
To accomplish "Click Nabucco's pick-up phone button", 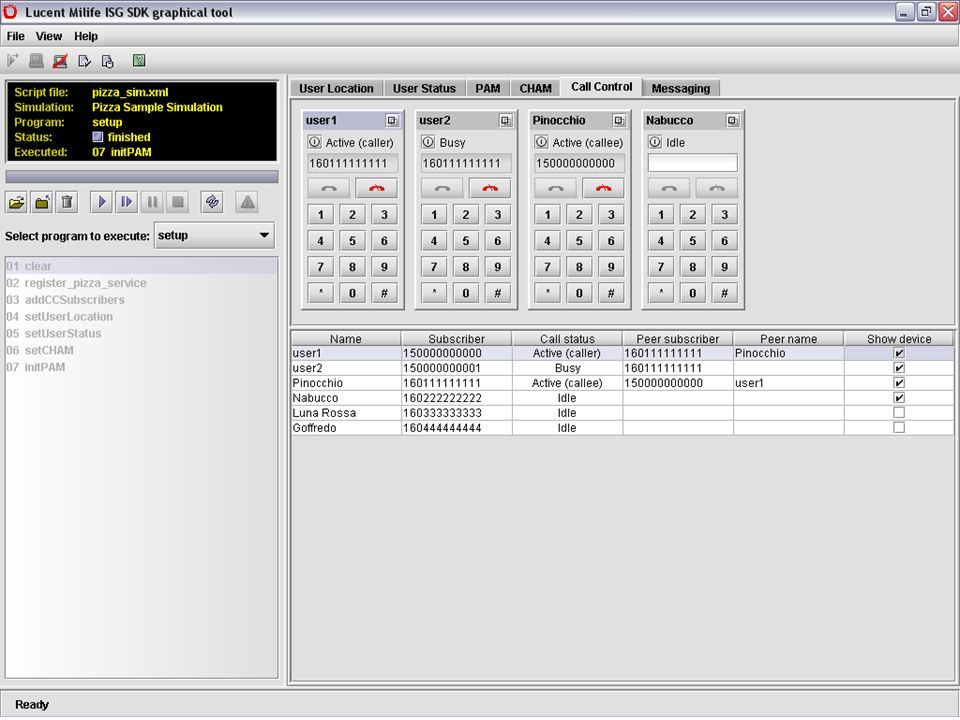I will (669, 188).
